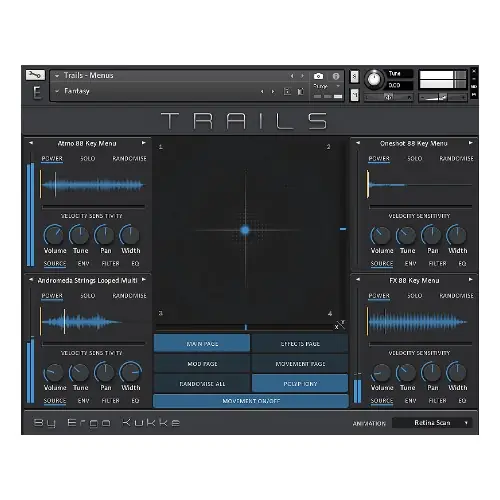Open the Animation Retina Scan dropdown
The image size is (500, 500).
pyautogui.click(x=432, y=423)
